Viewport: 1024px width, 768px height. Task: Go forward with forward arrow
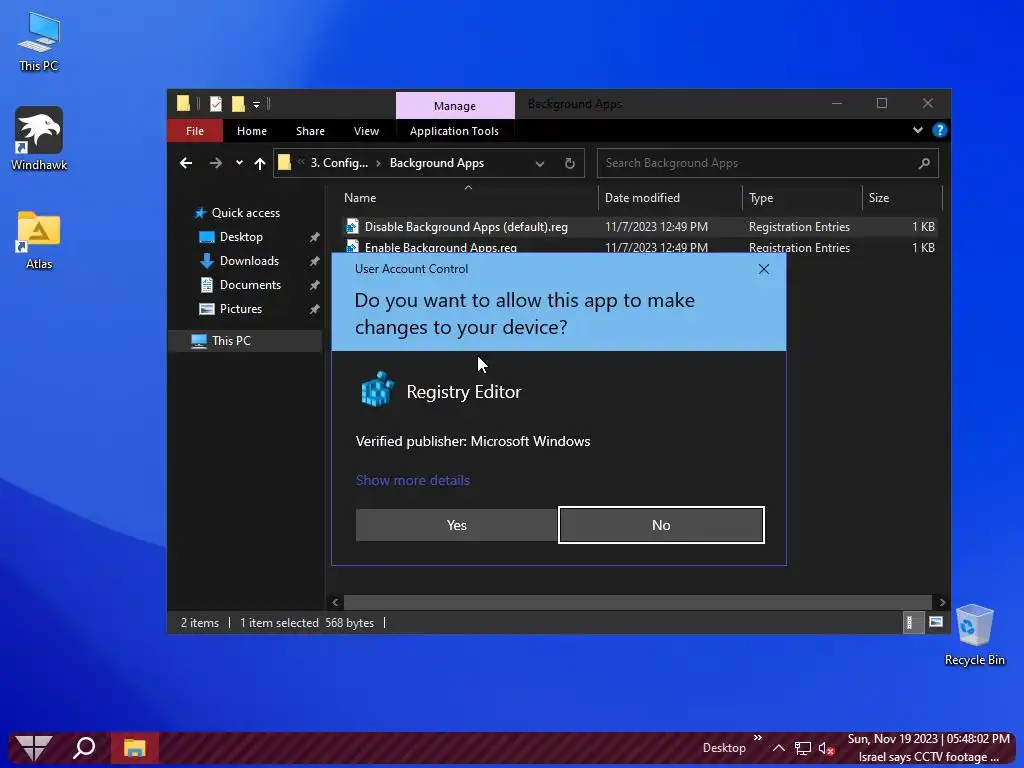tap(216, 163)
